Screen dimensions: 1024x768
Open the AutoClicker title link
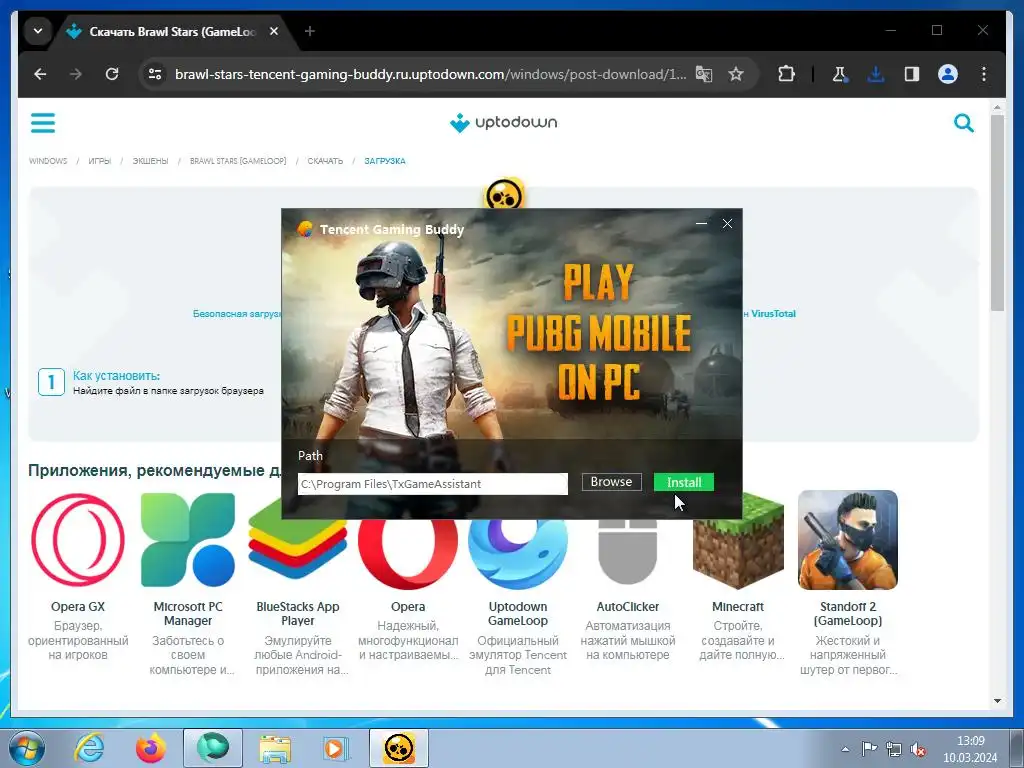pos(628,607)
